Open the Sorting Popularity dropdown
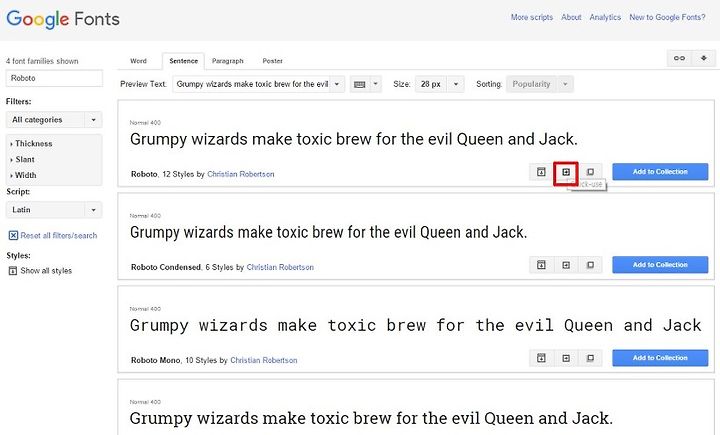Image resolution: width=720 pixels, height=435 pixels. click(x=540, y=84)
